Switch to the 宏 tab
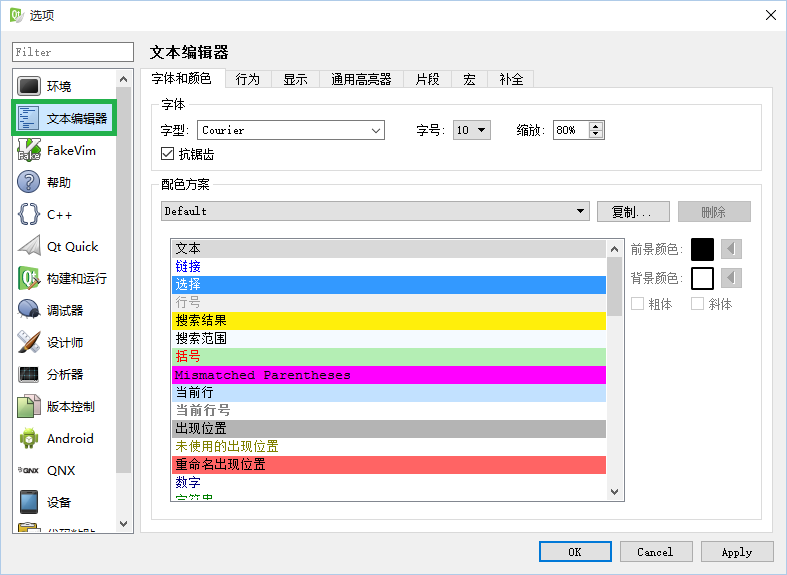Image resolution: width=787 pixels, height=575 pixels. click(x=469, y=79)
